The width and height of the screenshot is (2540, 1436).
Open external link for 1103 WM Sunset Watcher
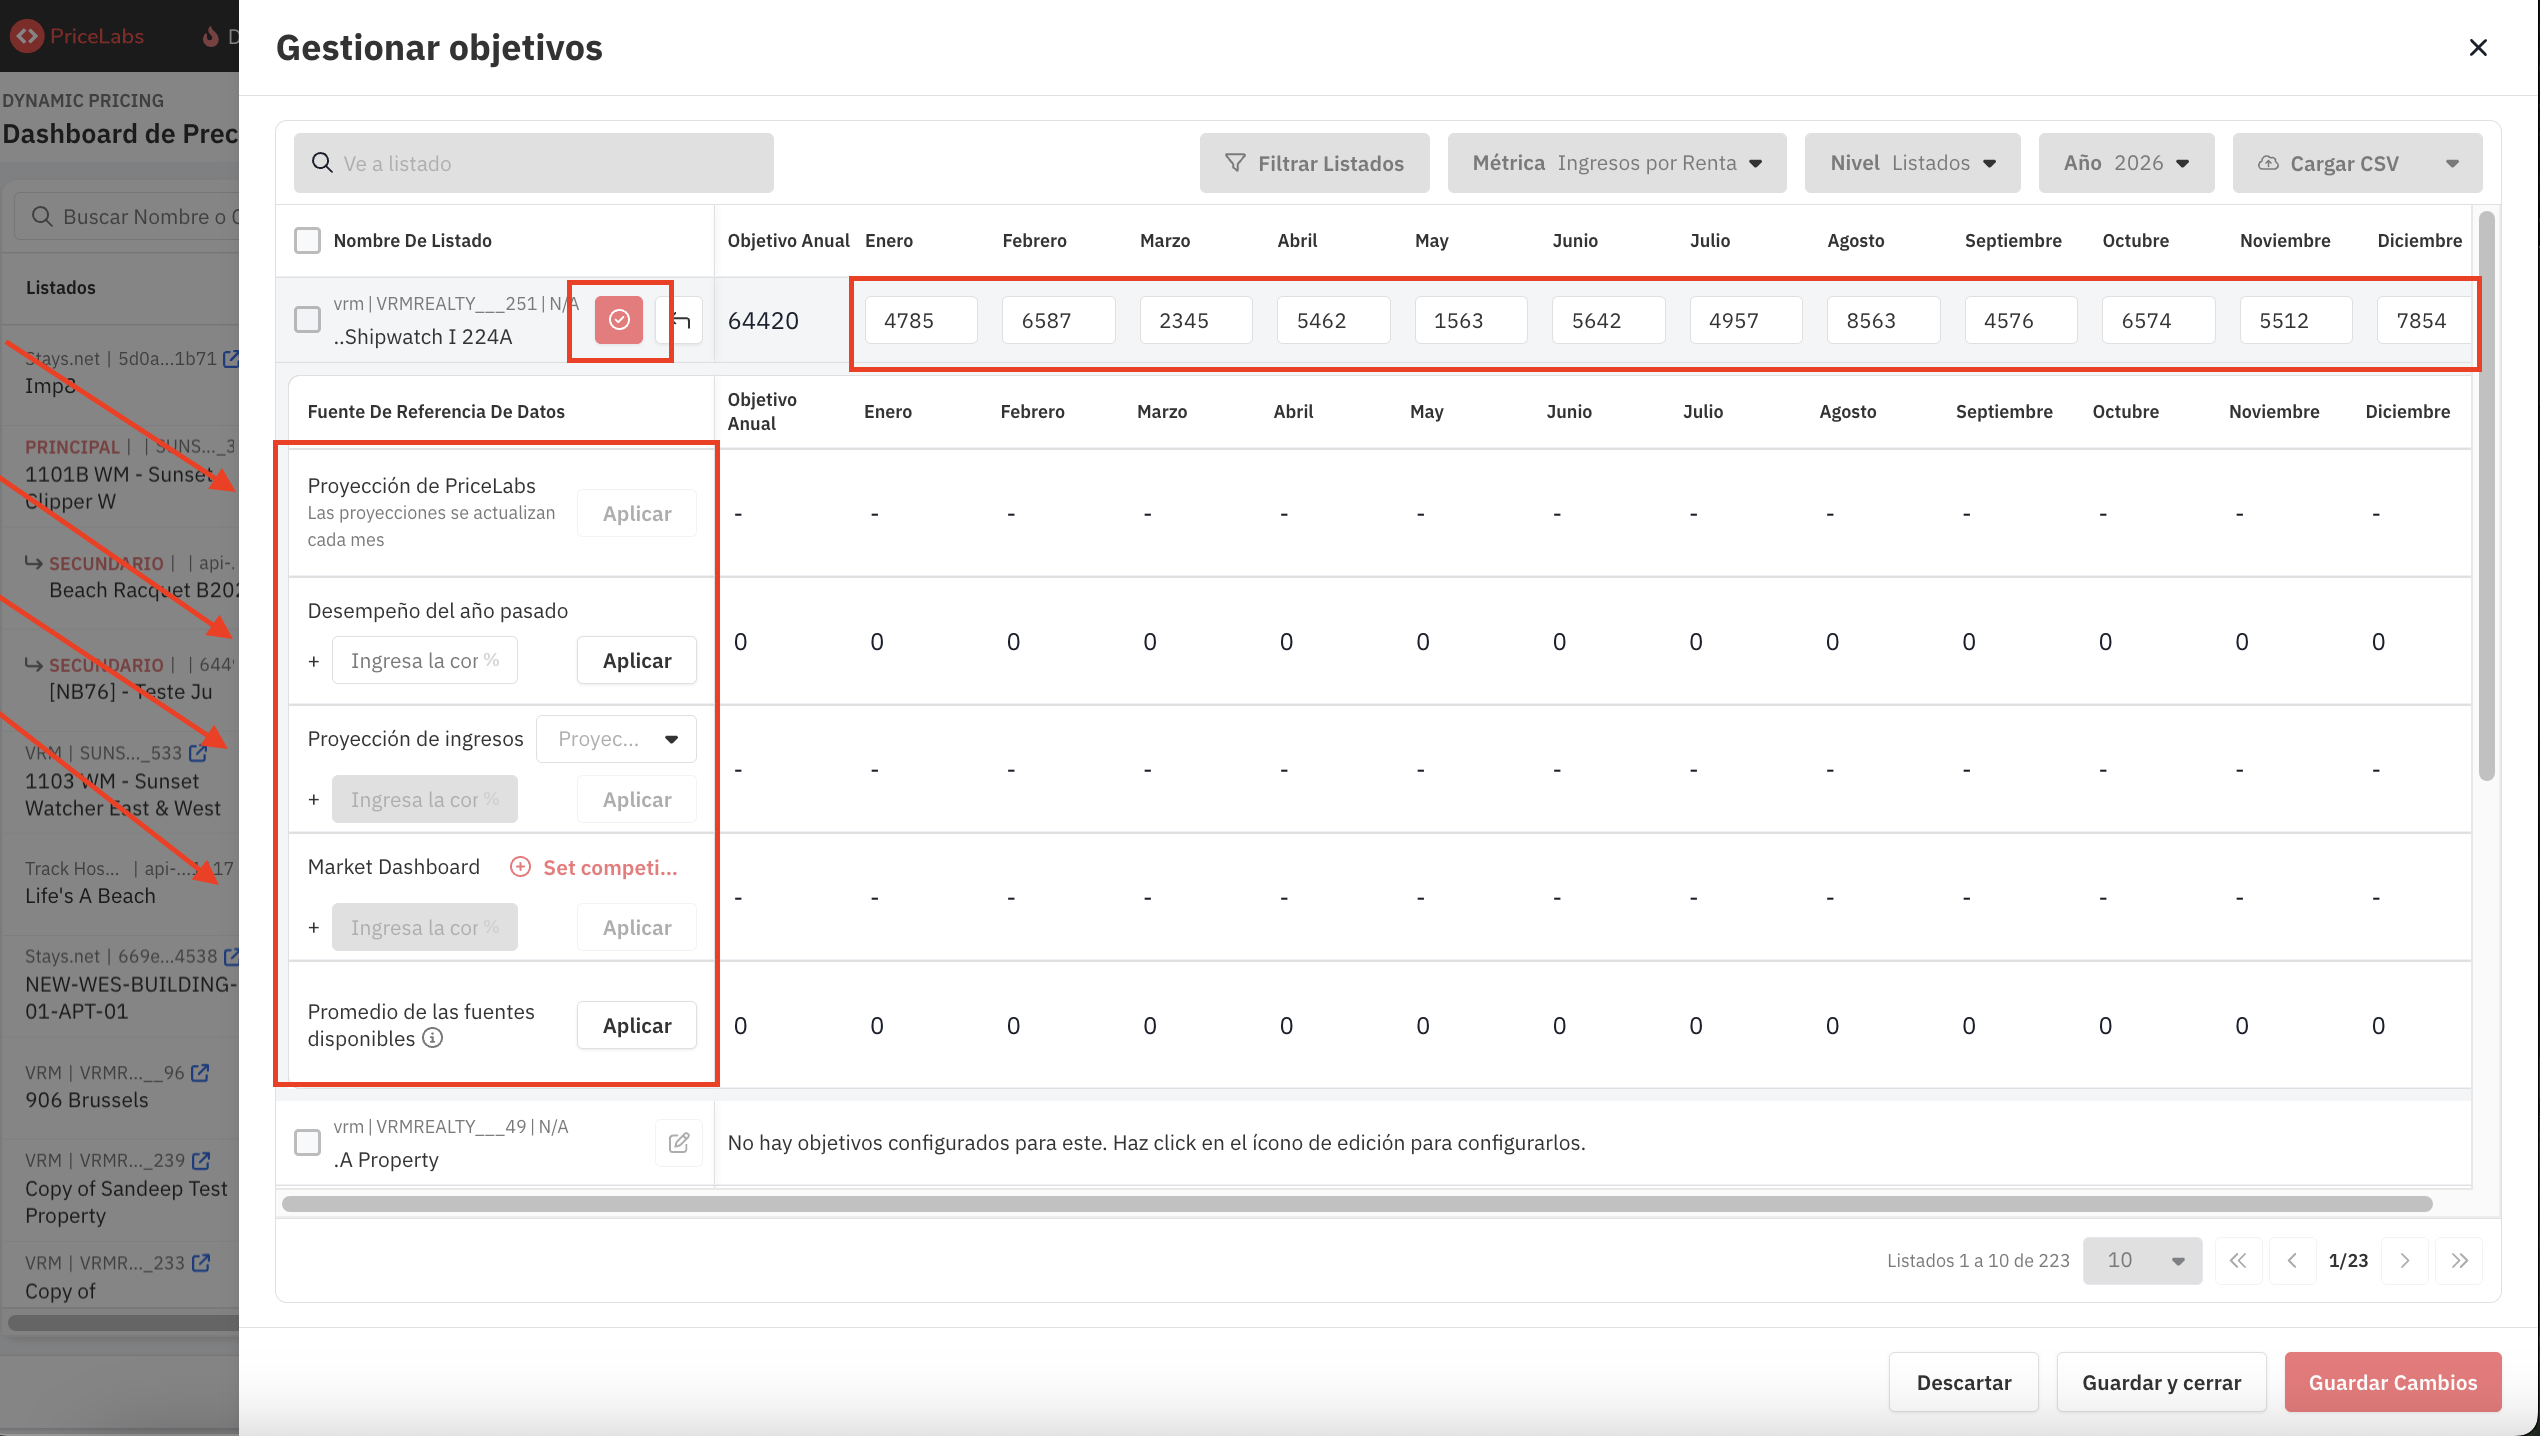[x=198, y=752]
